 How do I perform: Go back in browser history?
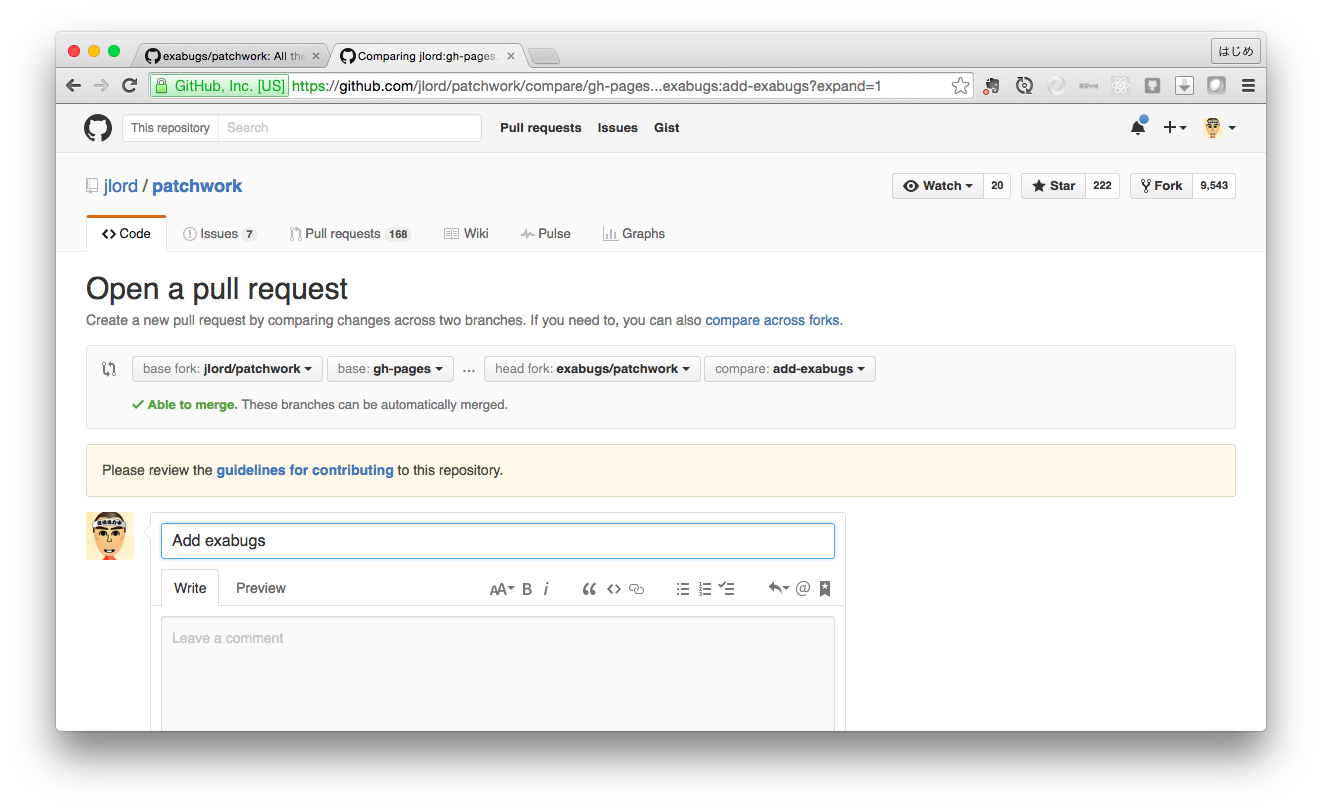coord(73,86)
